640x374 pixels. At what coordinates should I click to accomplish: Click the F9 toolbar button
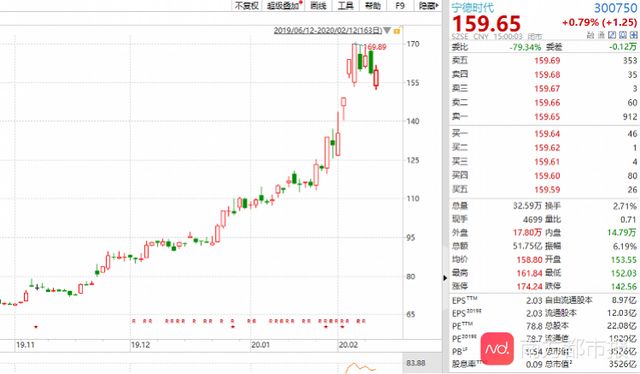click(x=400, y=5)
